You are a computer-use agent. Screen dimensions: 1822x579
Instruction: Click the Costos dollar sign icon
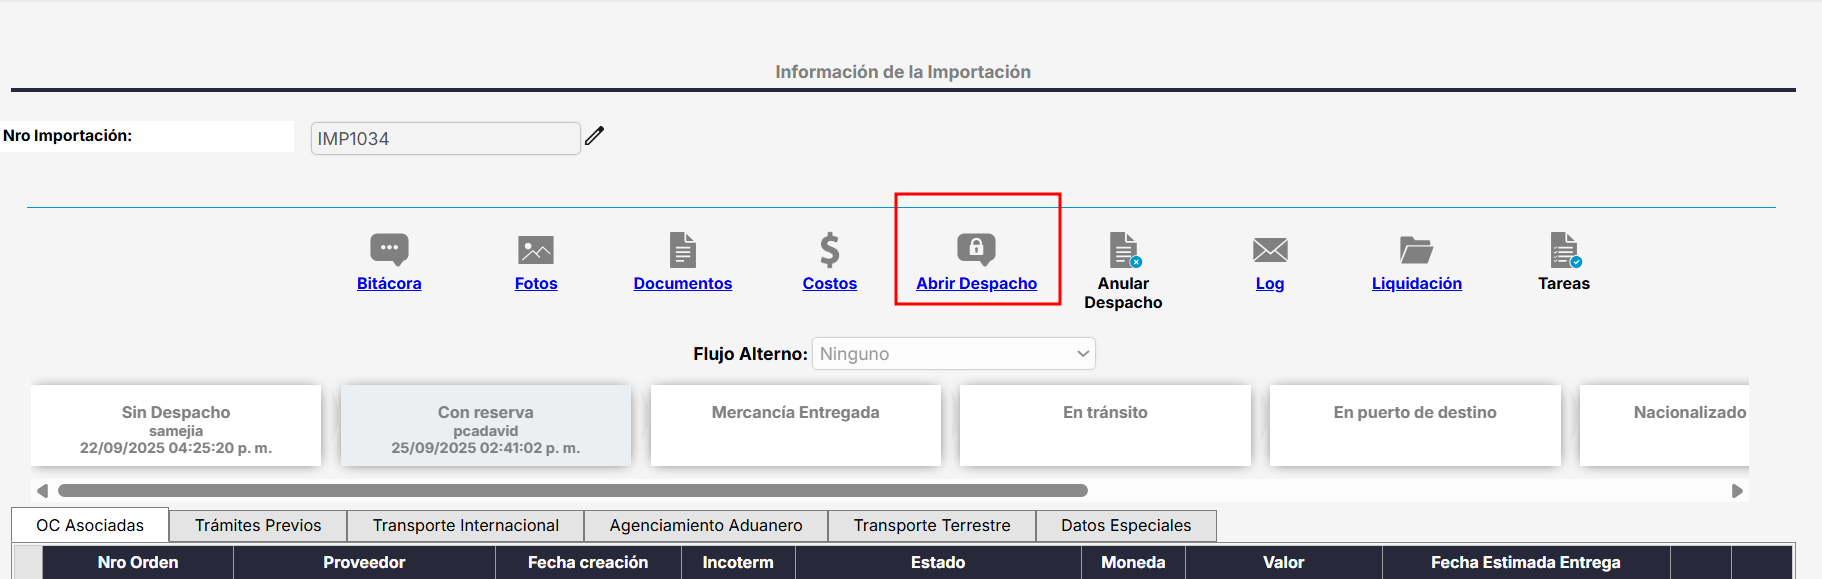tap(829, 249)
